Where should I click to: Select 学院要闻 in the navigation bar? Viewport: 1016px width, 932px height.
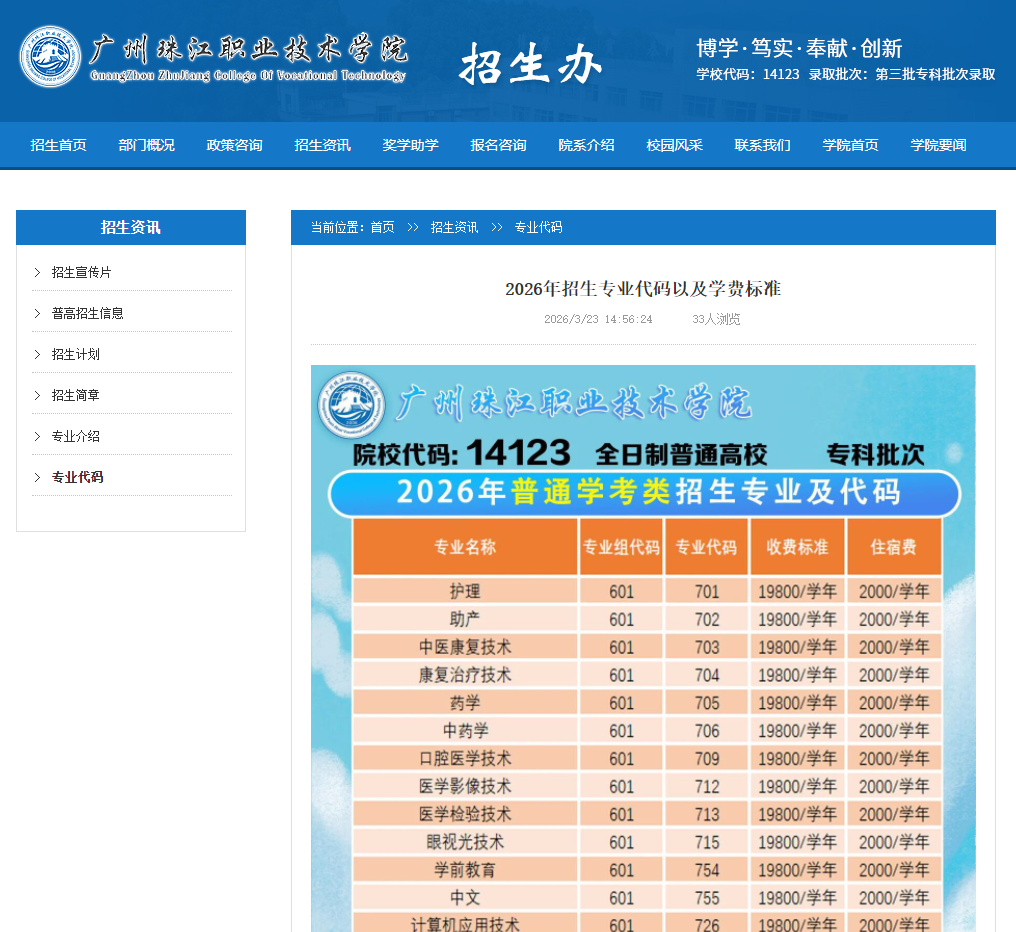click(x=938, y=145)
